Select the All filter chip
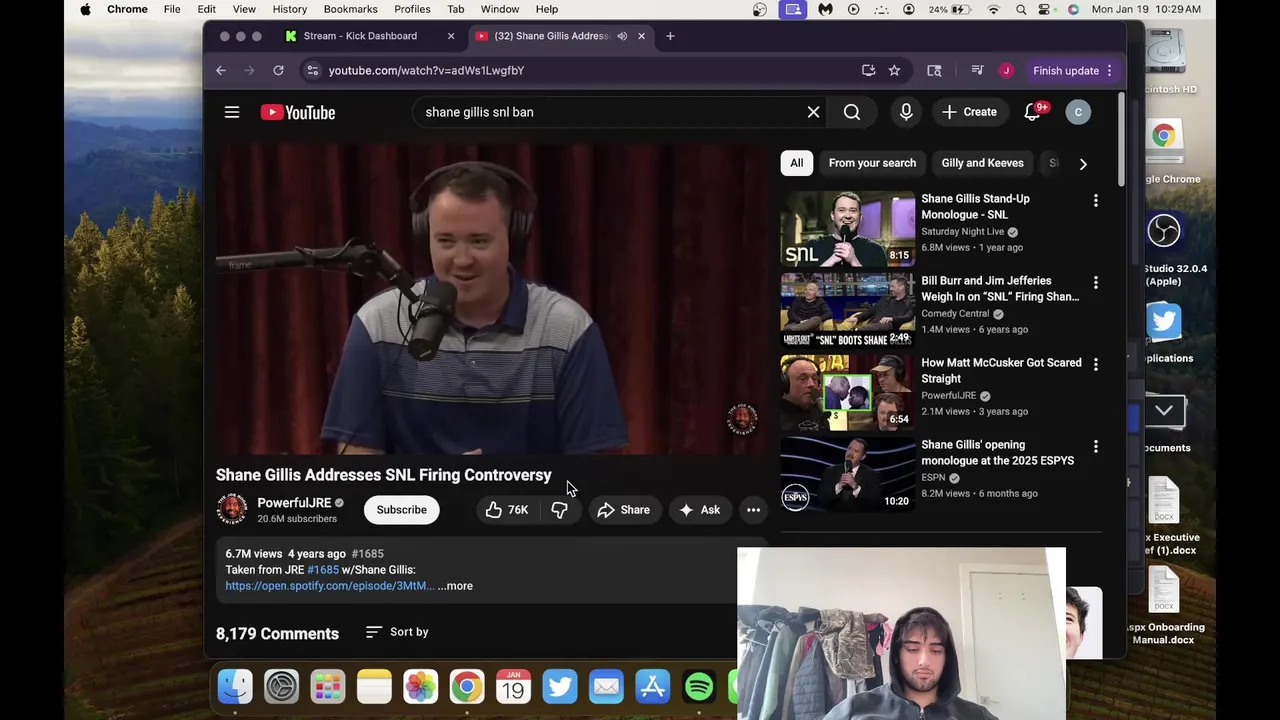The height and width of the screenshot is (720, 1280). click(x=796, y=163)
